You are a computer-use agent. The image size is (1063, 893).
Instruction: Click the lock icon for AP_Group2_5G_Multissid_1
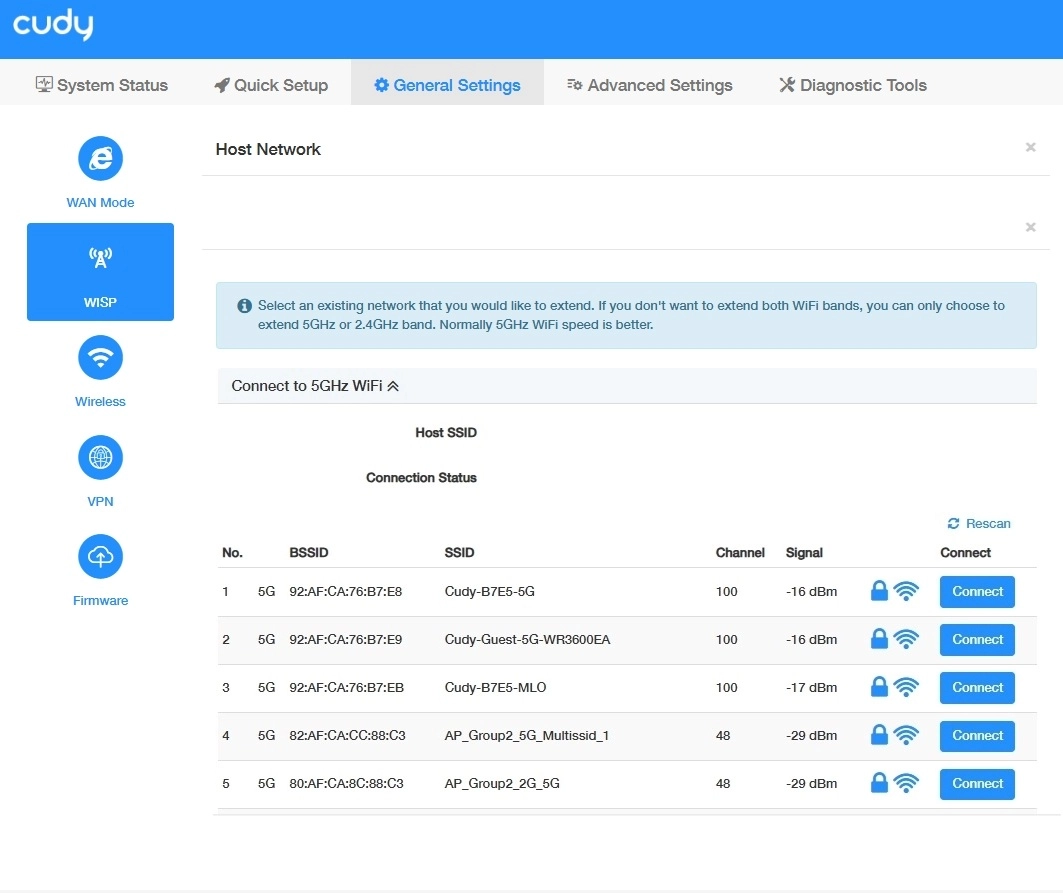point(879,736)
